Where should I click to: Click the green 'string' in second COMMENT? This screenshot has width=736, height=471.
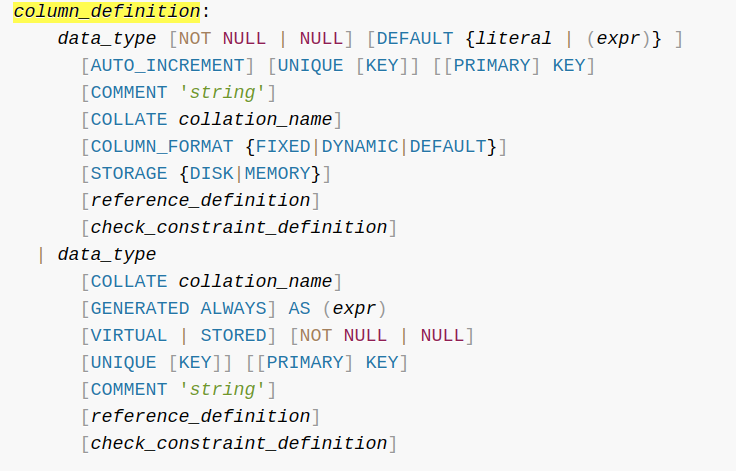pyautogui.click(x=222, y=389)
